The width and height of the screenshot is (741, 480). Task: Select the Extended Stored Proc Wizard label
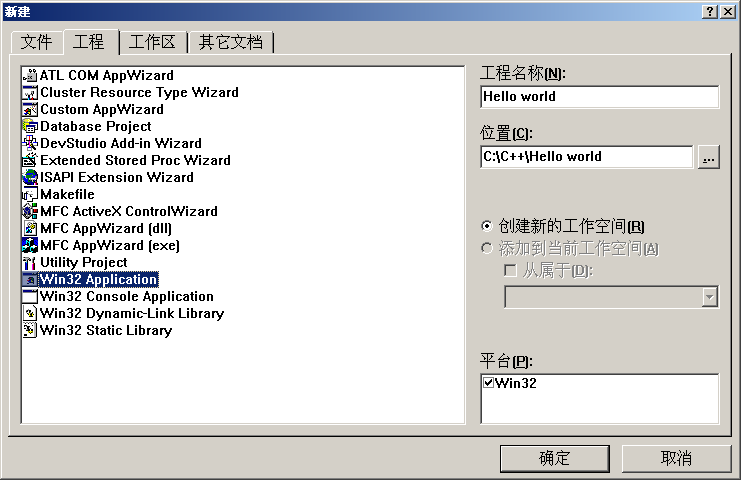(136, 161)
